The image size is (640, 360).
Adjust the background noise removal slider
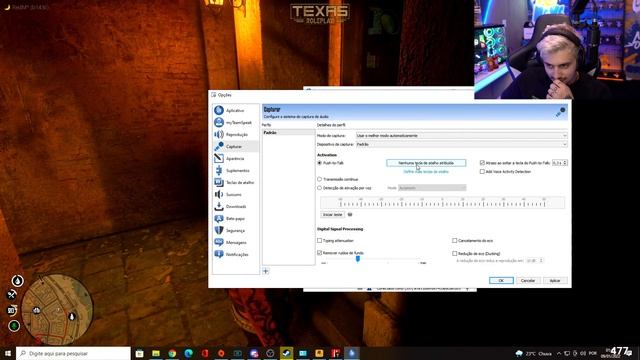point(358,259)
